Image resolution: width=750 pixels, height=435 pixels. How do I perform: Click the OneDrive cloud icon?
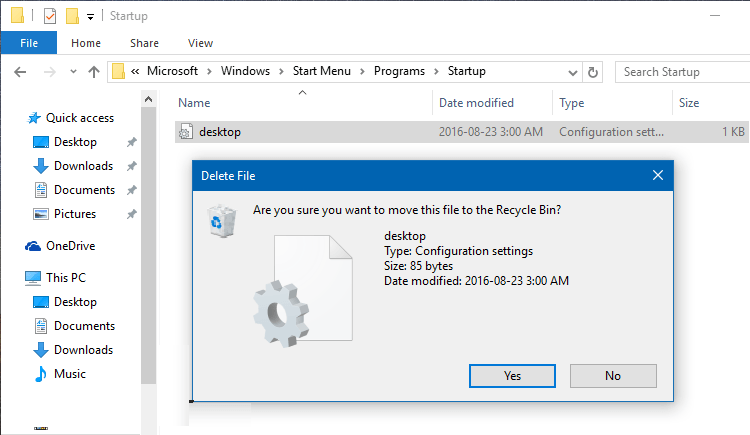click(33, 246)
